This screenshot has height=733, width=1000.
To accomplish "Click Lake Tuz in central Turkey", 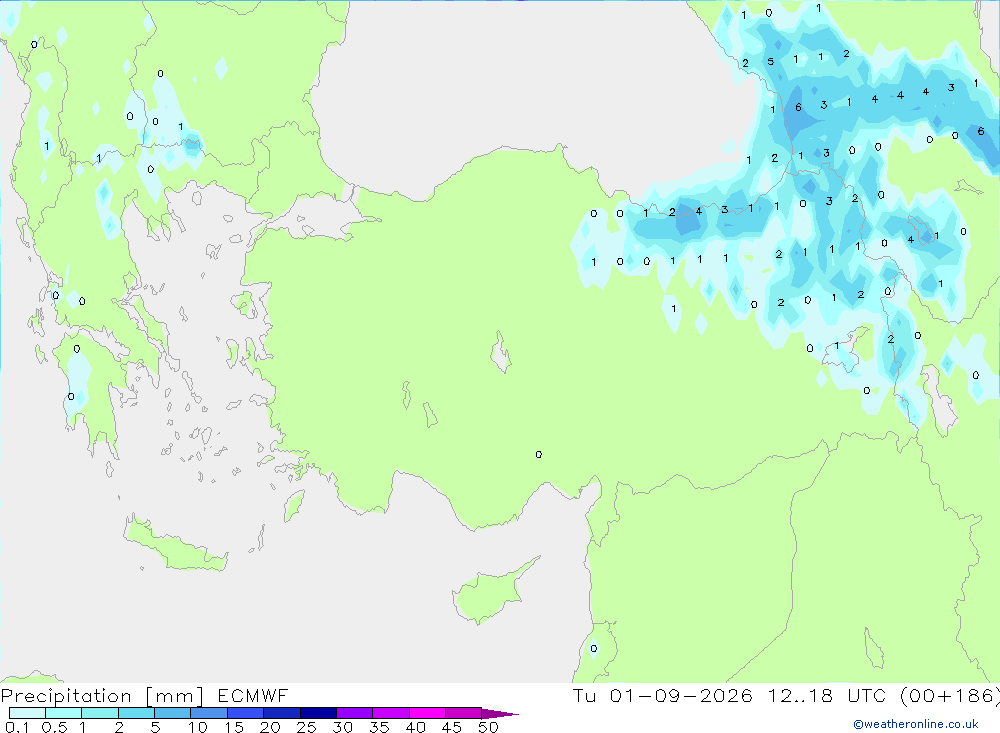I will (501, 352).
